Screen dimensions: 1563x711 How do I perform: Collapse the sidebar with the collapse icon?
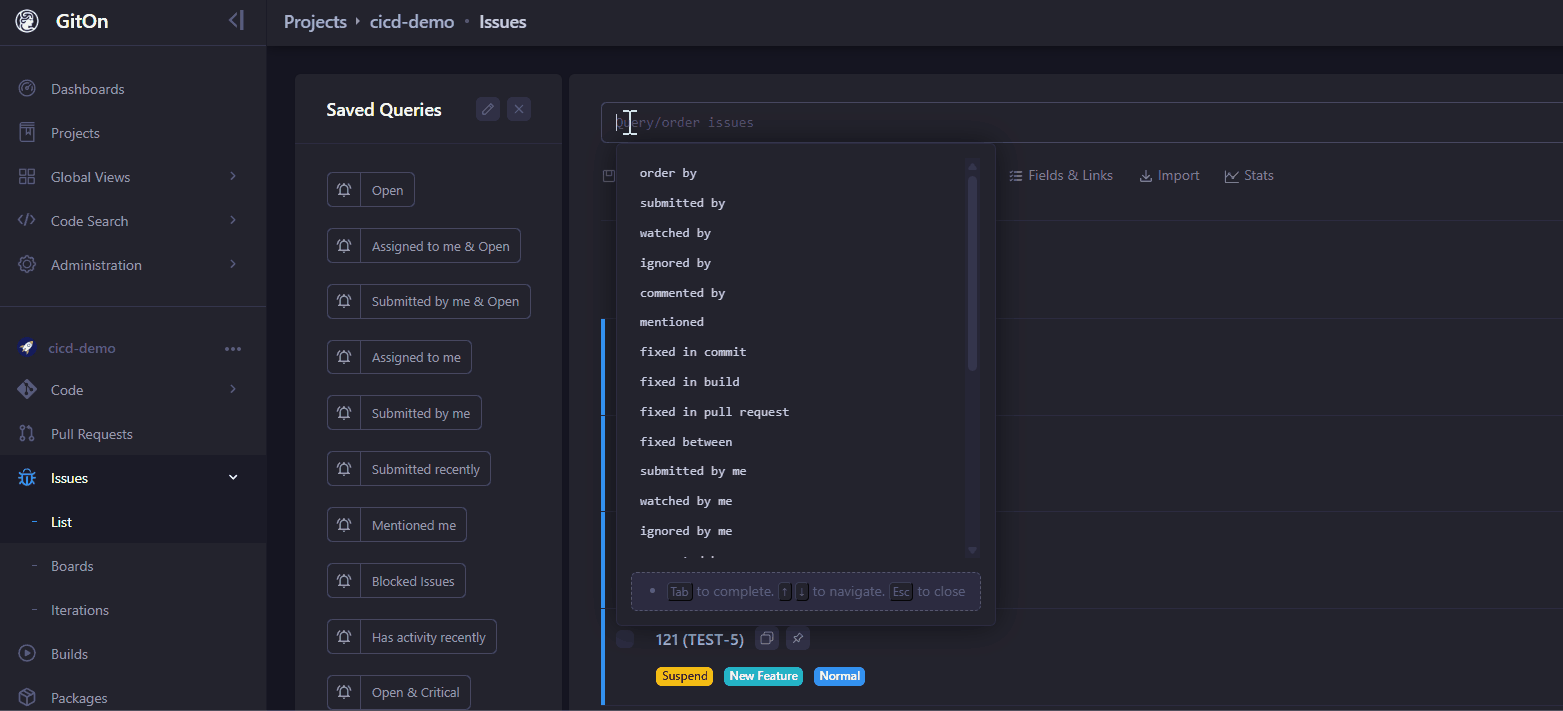point(236,20)
